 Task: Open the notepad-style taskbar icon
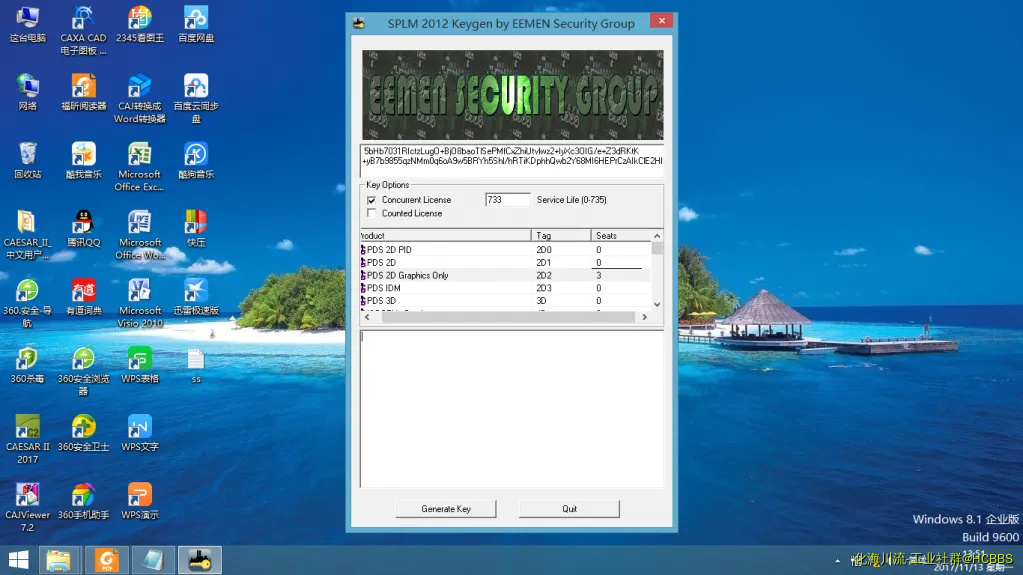[153, 560]
